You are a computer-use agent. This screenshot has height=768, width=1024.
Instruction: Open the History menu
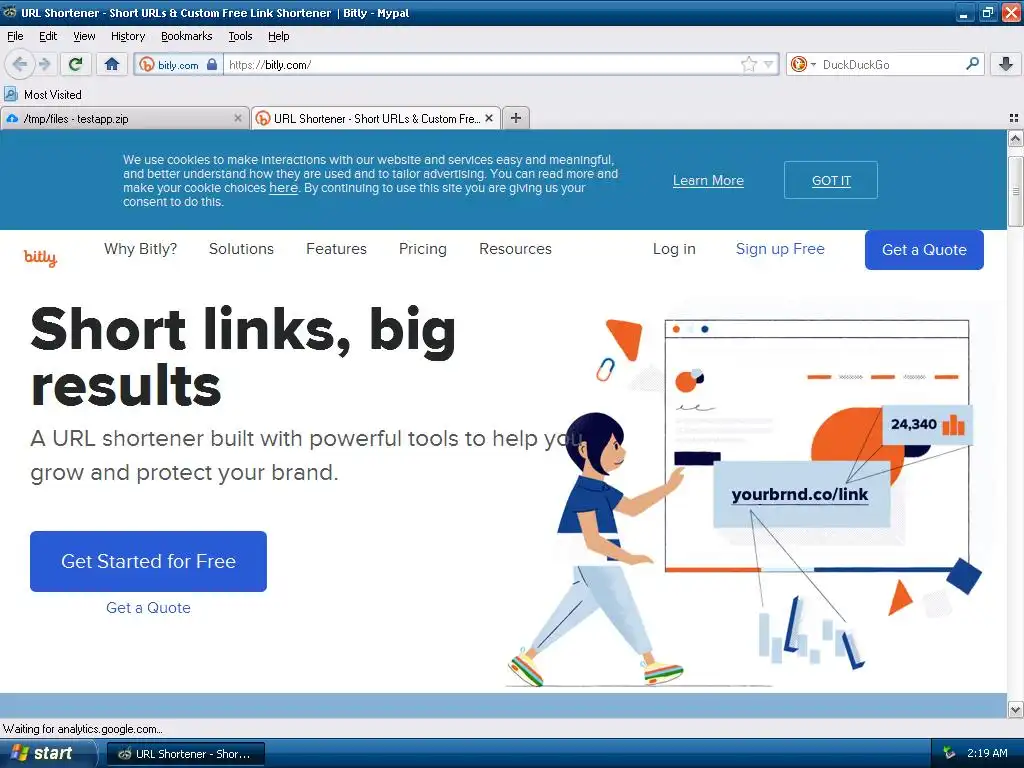pos(128,36)
